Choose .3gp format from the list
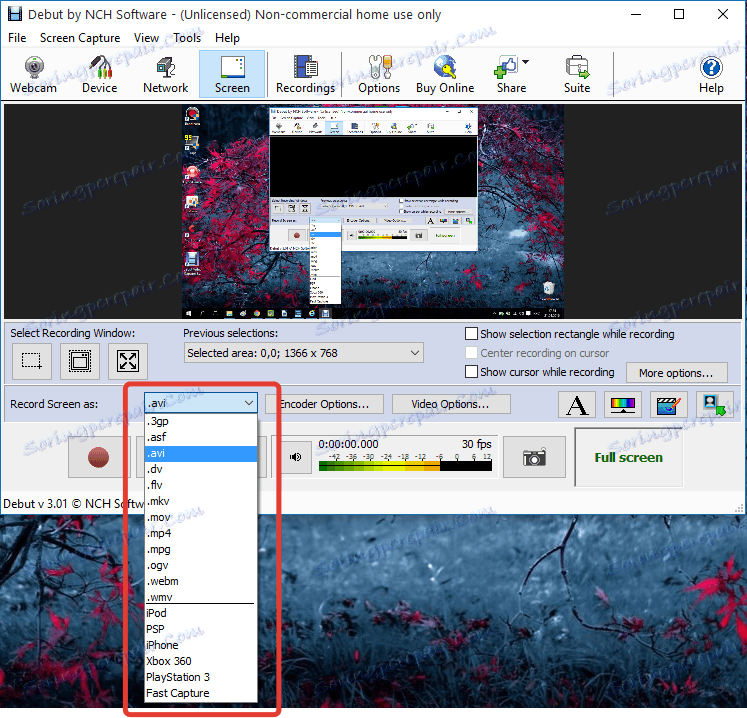Viewport: 747px width, 718px height. click(x=201, y=421)
